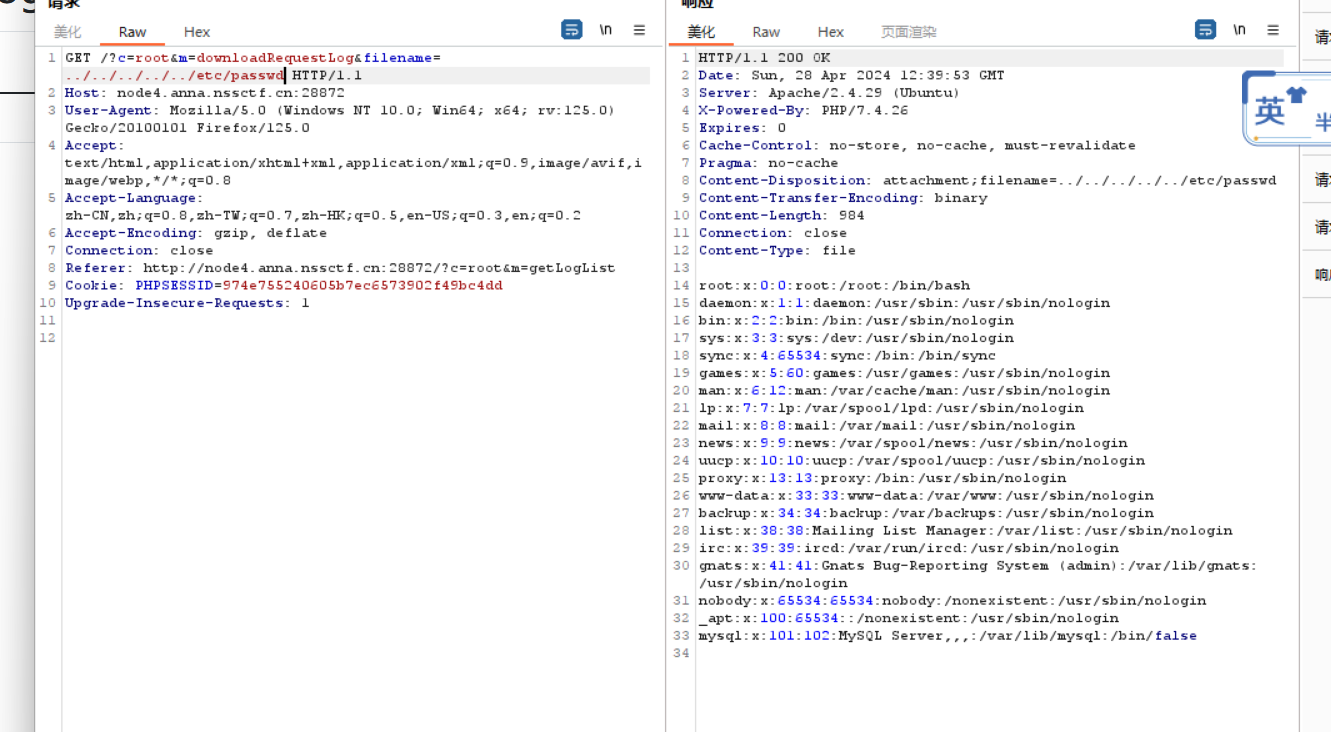Viewport: 1331px width, 732px height.
Task: Click the sync:x:4:65534 passwd entry
Action: [x=847, y=355]
